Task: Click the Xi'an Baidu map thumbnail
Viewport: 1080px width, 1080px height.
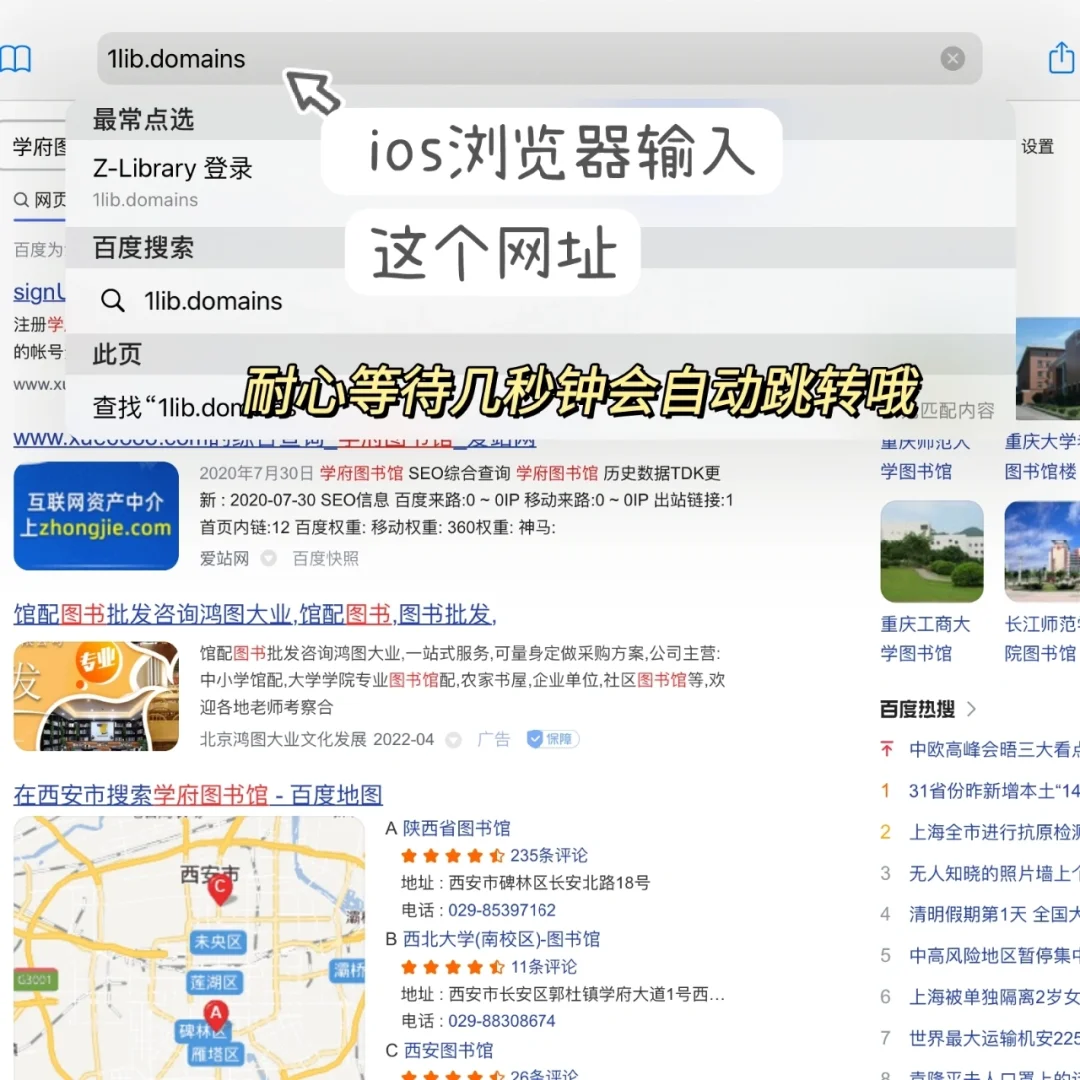Action: (x=189, y=947)
